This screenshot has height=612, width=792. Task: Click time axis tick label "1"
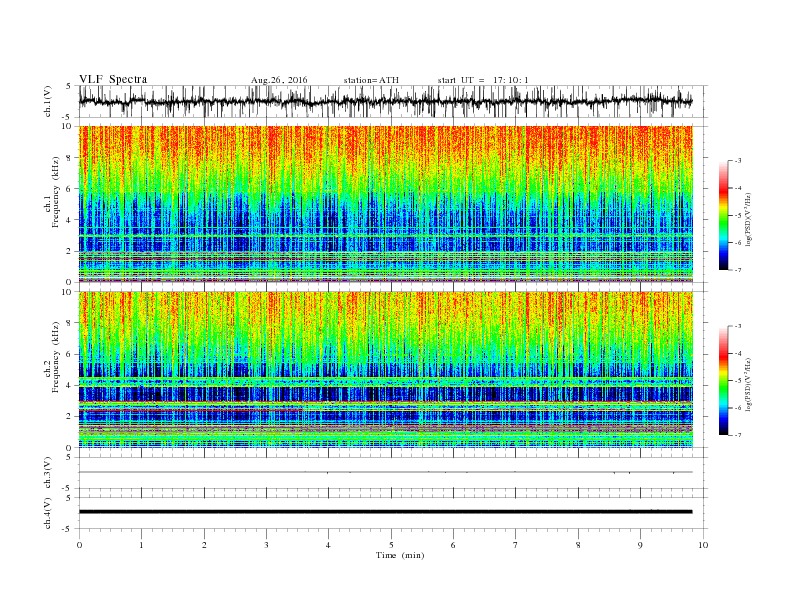tap(141, 545)
